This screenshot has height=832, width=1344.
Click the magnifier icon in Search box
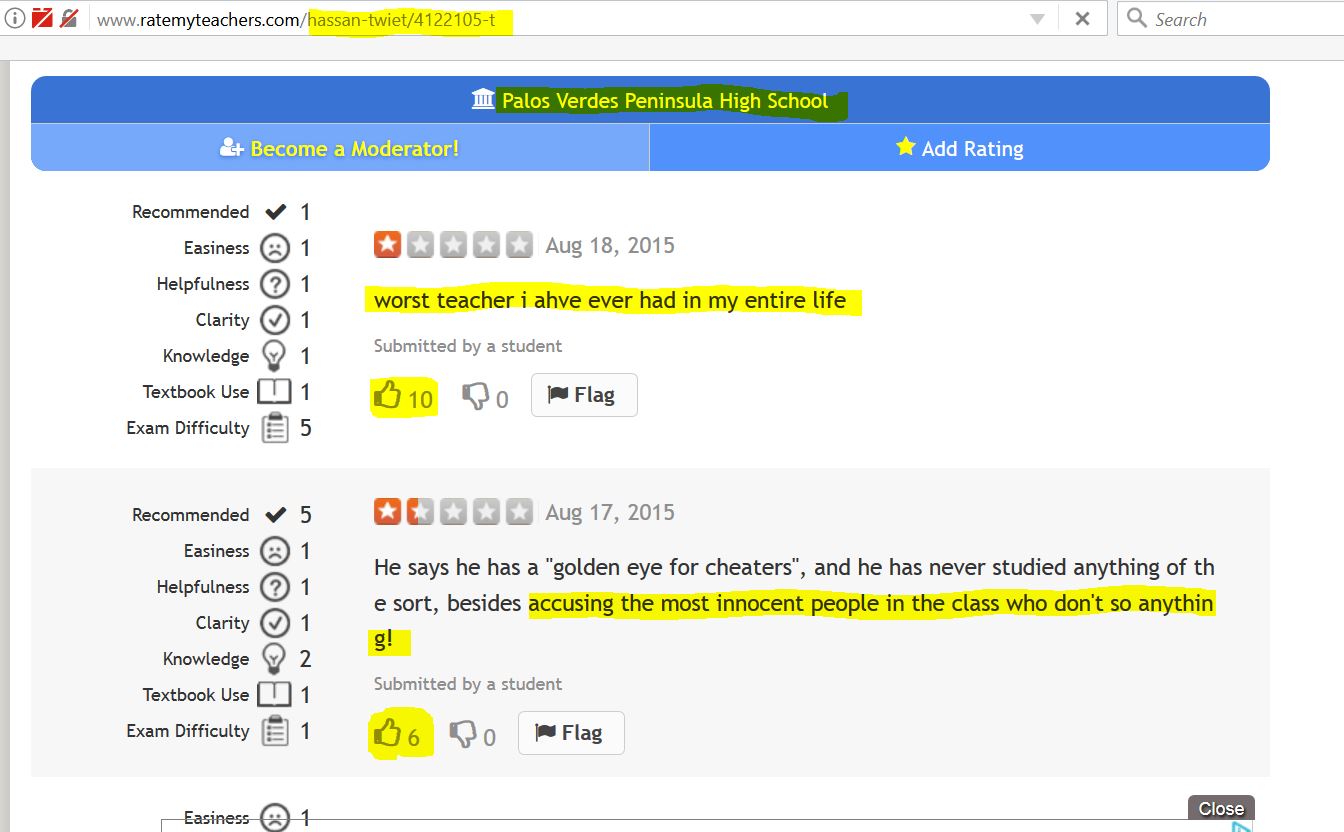pos(1136,18)
